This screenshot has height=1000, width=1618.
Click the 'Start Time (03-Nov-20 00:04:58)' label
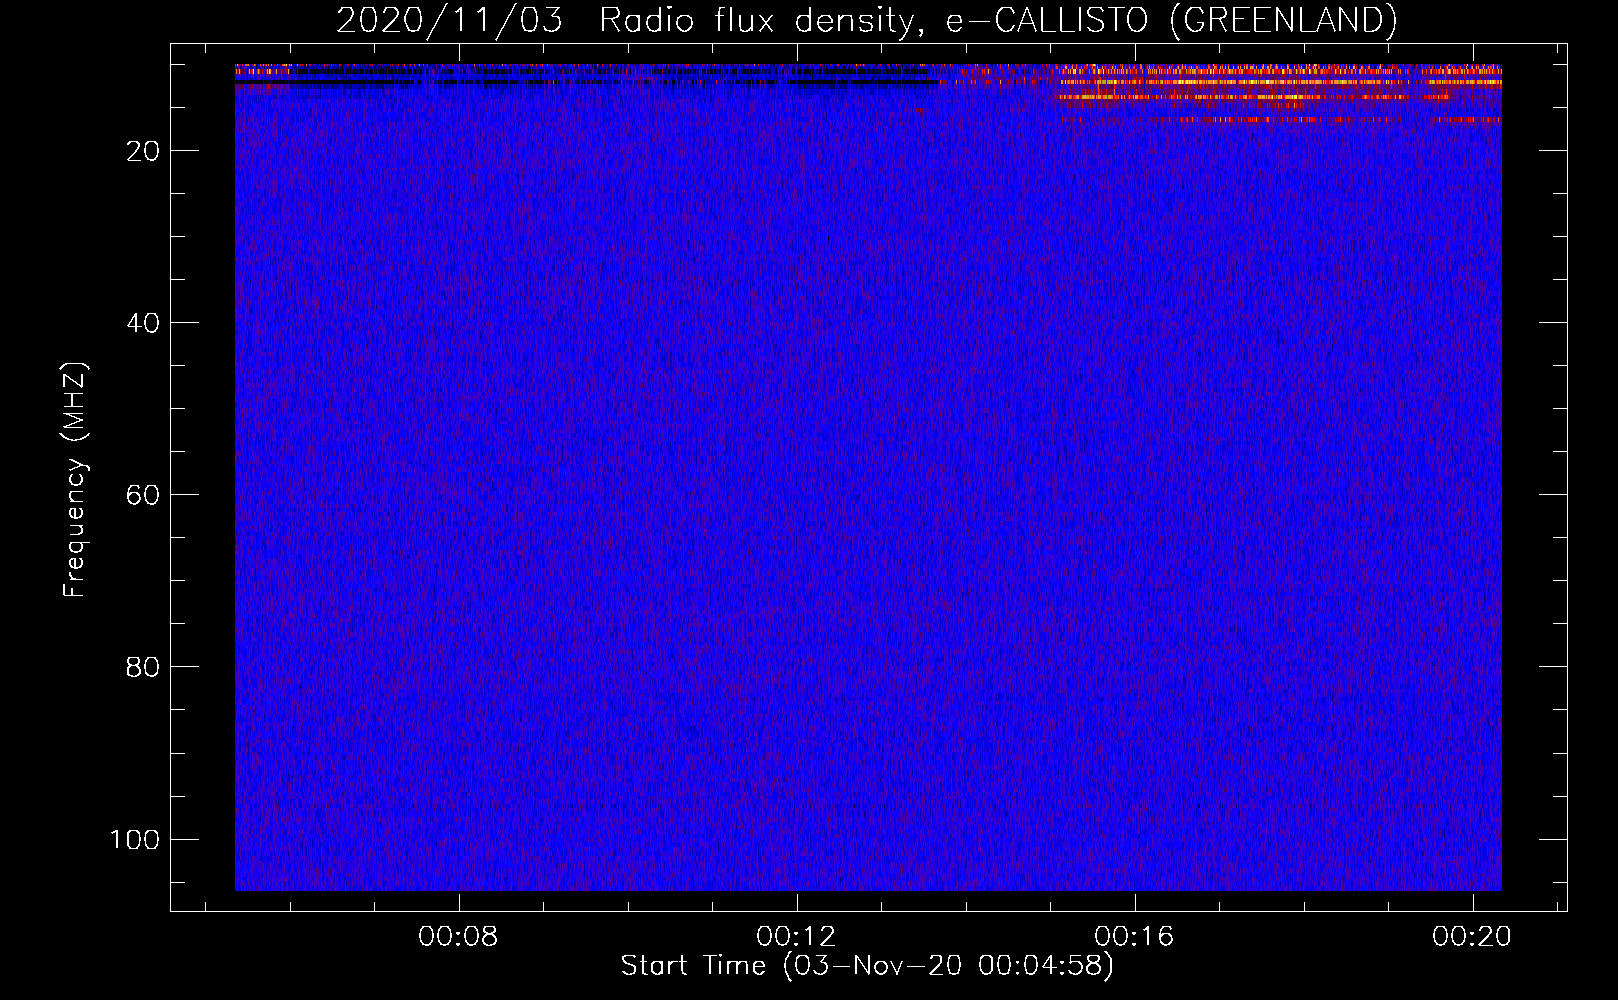click(x=867, y=966)
